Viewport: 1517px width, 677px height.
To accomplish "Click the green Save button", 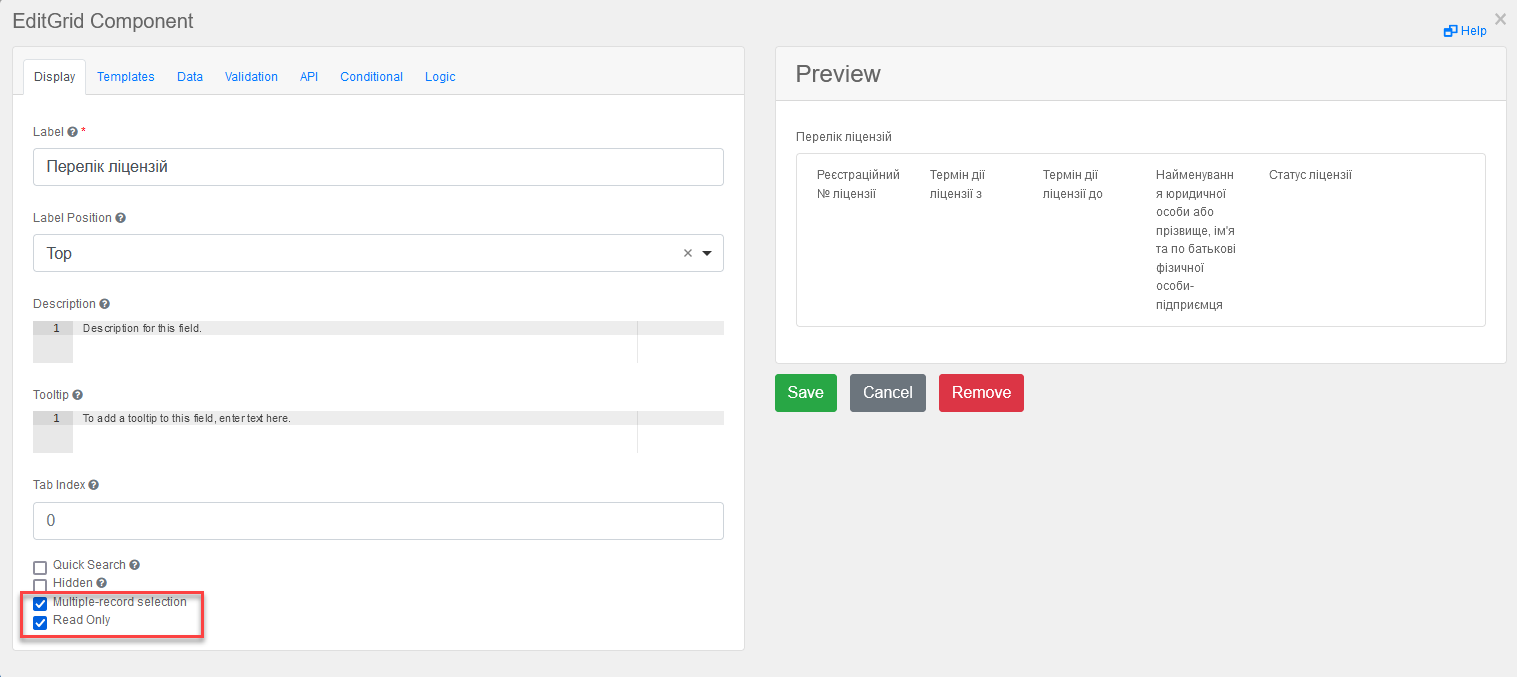I will point(806,393).
